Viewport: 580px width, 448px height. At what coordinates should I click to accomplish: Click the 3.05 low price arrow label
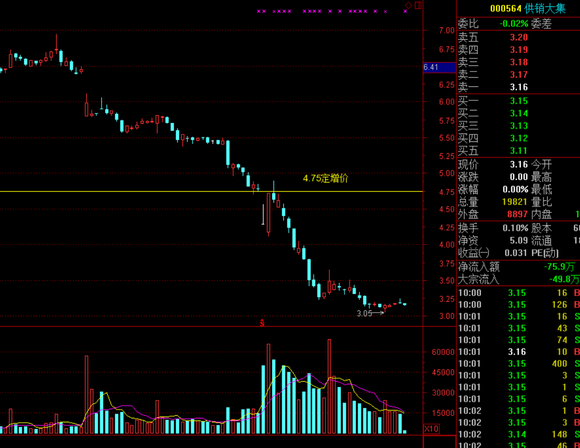(x=371, y=313)
